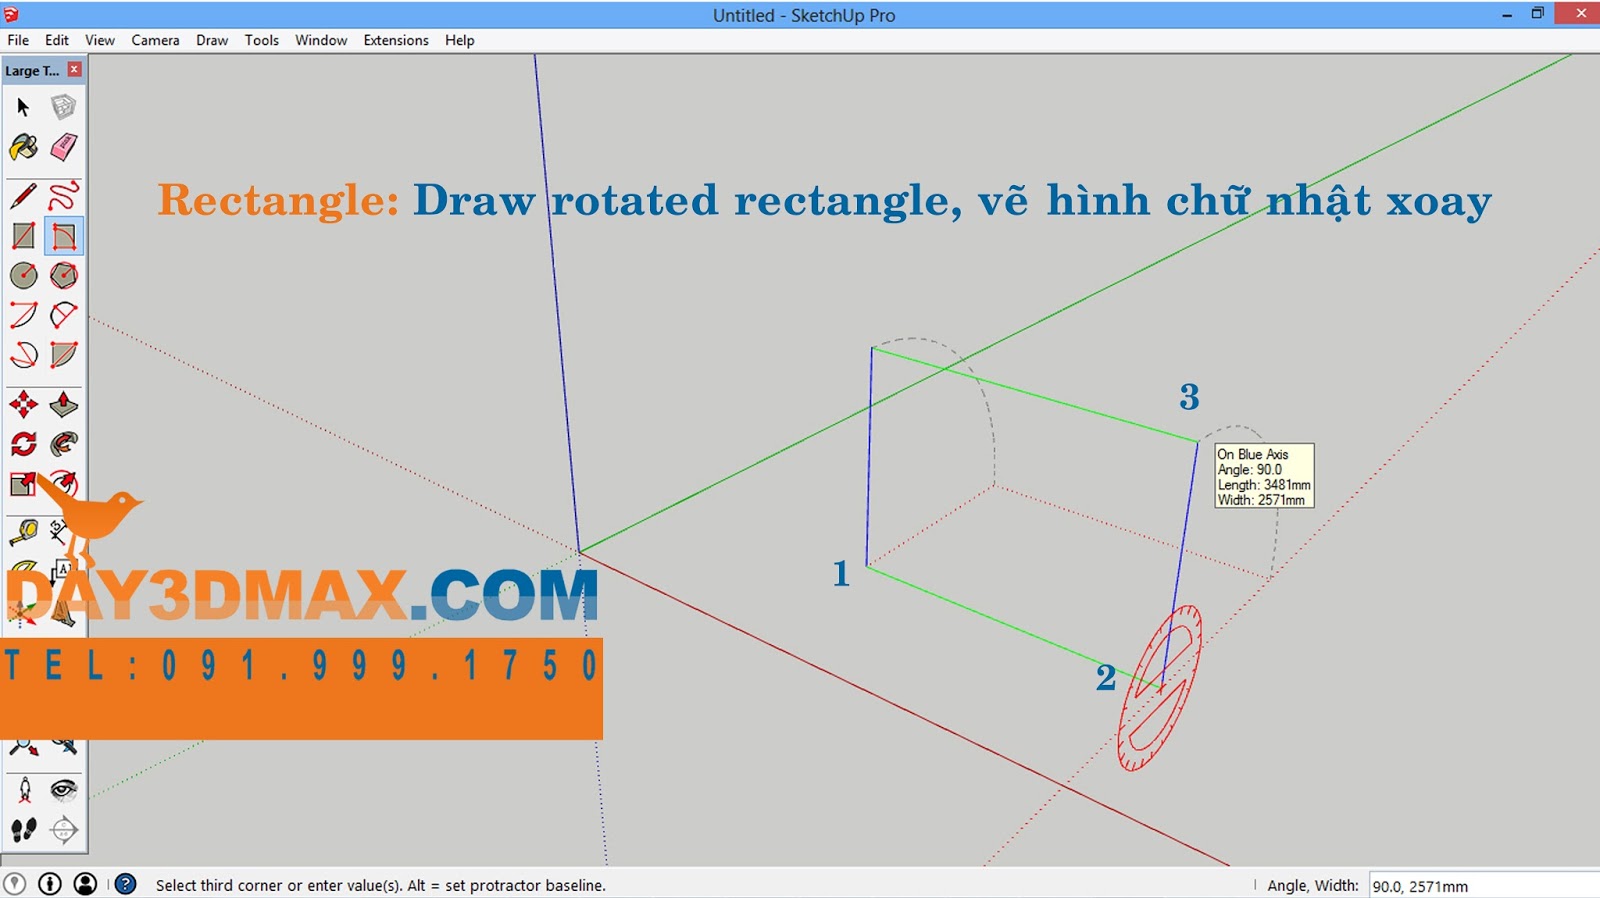The width and height of the screenshot is (1600, 898).
Task: Choose the Tape Measure tool
Action: click(x=23, y=532)
